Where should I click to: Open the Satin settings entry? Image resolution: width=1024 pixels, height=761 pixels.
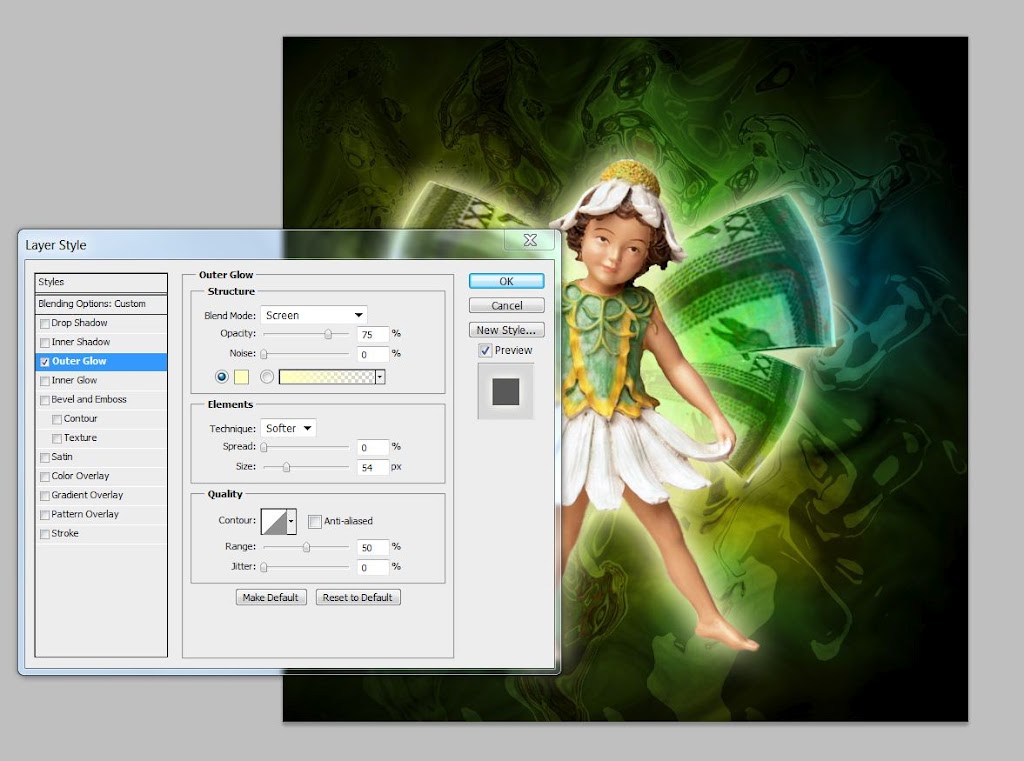101,457
